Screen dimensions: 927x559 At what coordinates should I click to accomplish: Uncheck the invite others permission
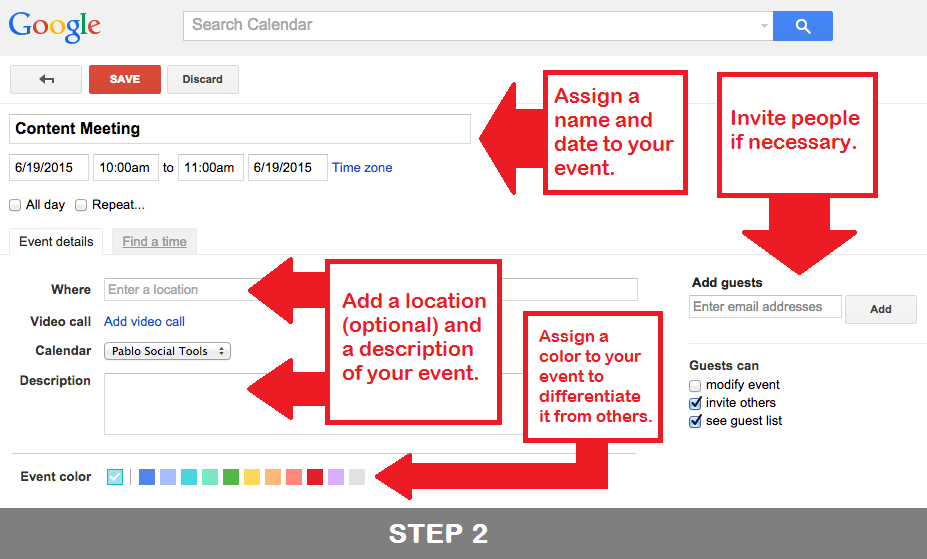pyautogui.click(x=695, y=403)
